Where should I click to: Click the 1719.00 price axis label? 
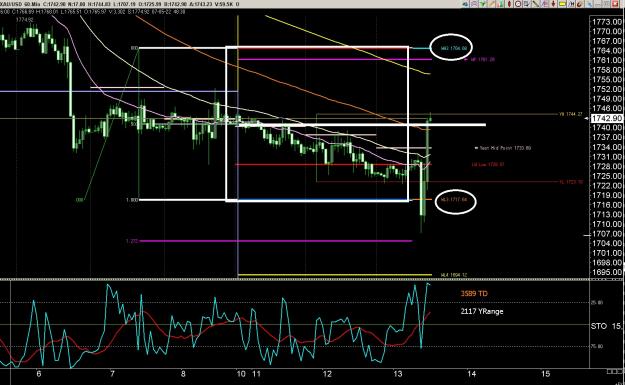pos(607,195)
